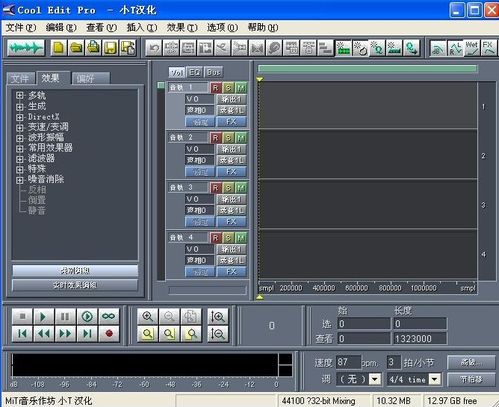The width and height of the screenshot is (499, 407).
Task: Pause playback with the pause button
Action: [65, 316]
